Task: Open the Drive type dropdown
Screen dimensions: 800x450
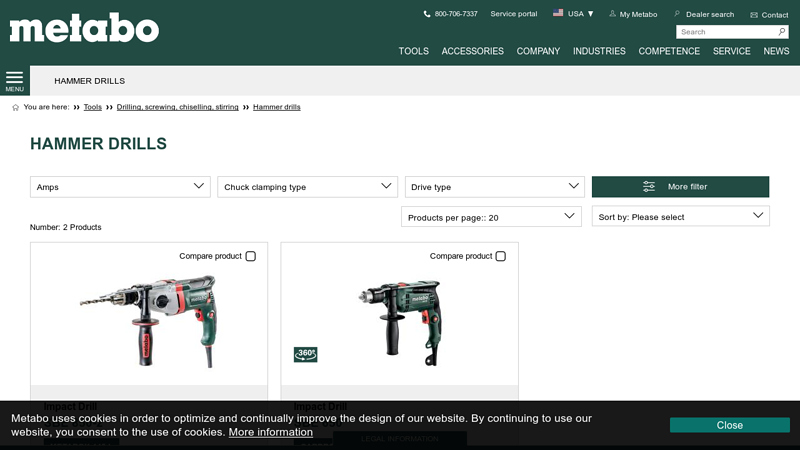Action: click(495, 187)
